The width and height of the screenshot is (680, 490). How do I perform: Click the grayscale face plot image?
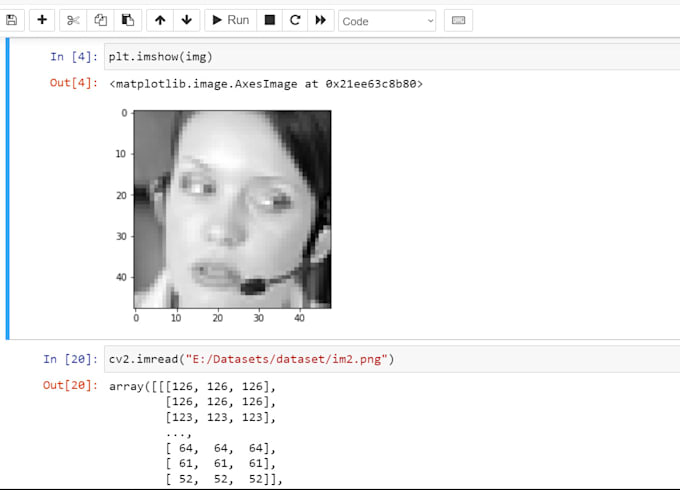[232, 209]
